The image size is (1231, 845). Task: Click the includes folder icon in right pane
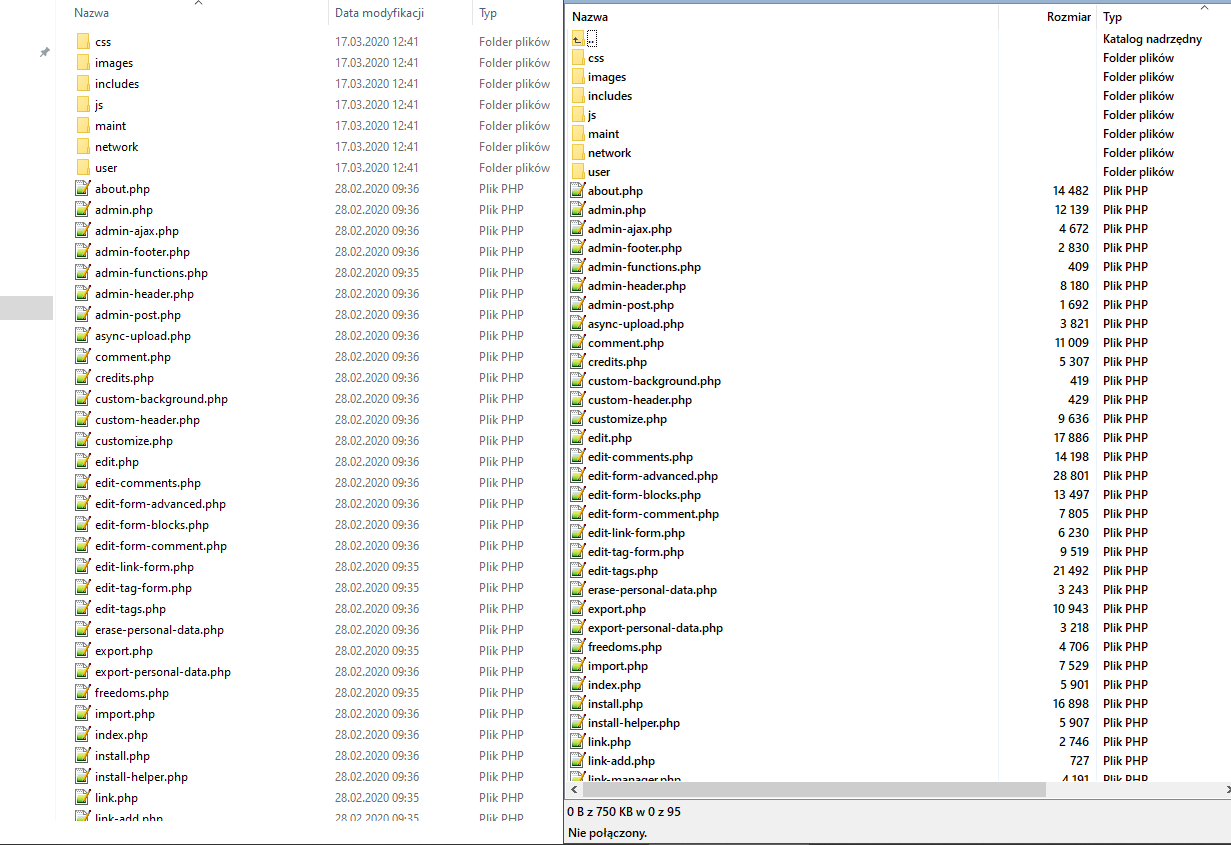tap(578, 96)
